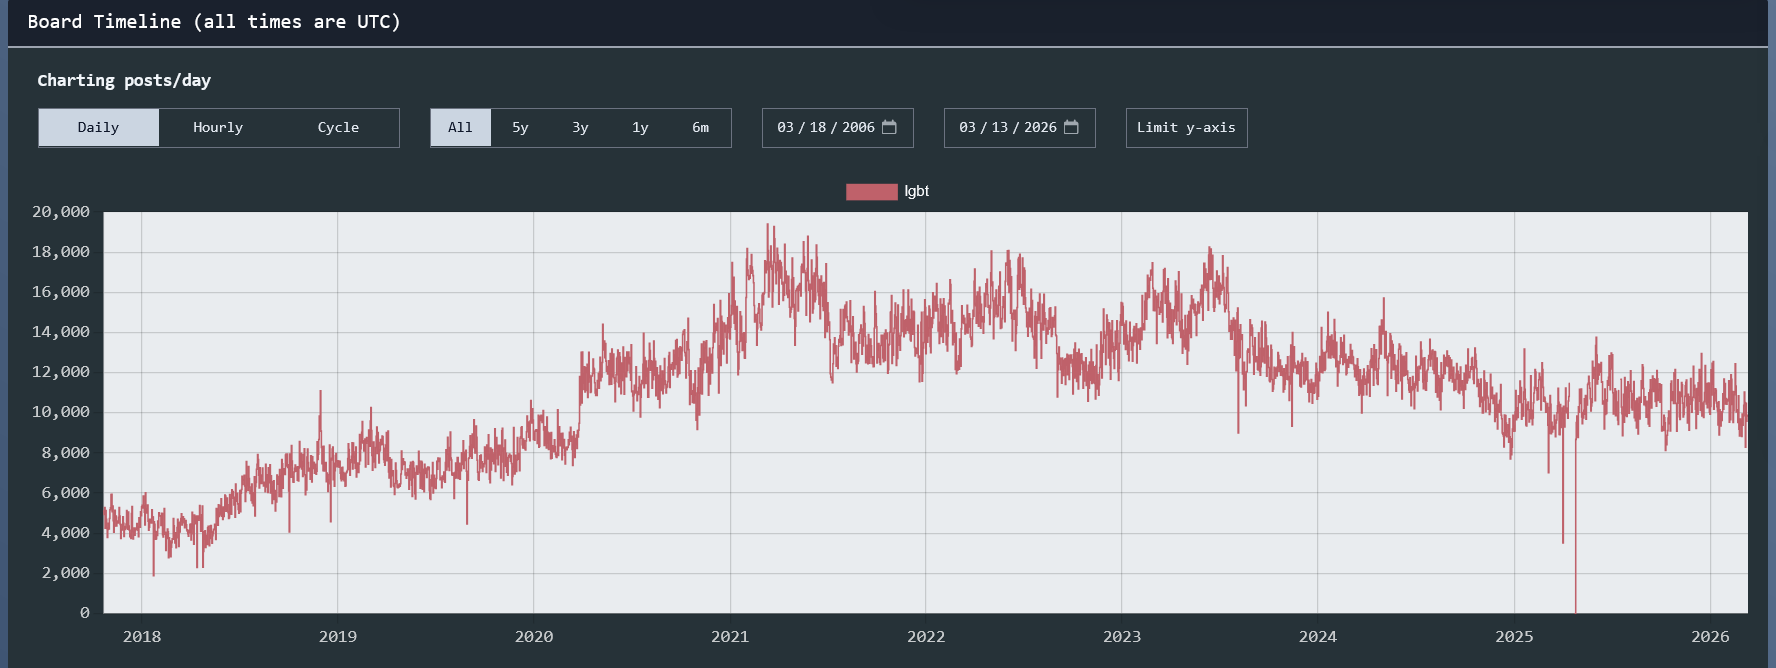Select the All time range
Viewport: 1776px width, 668px height.
coord(460,128)
